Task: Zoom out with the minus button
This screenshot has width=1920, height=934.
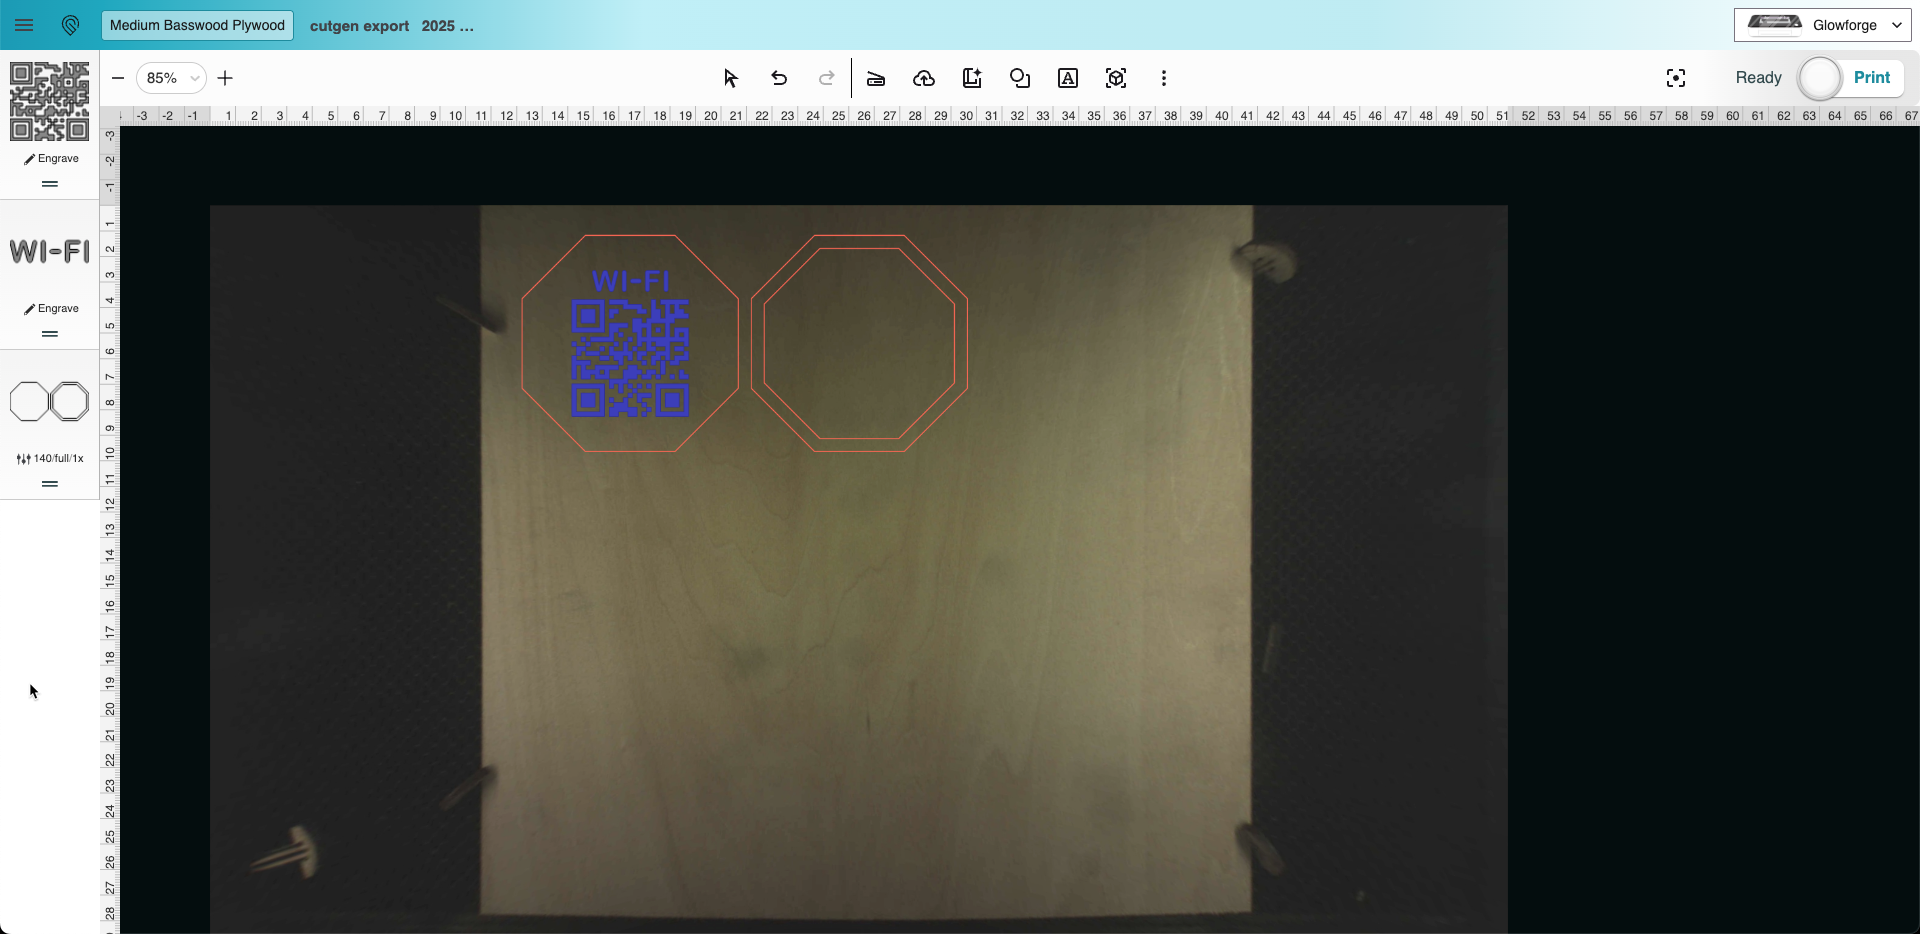Action: point(118,78)
